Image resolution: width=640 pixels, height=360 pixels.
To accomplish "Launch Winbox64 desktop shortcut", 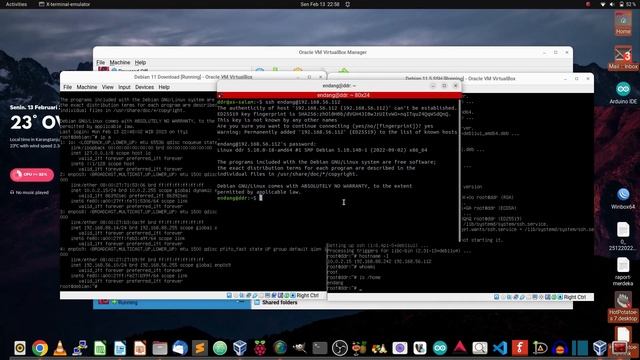I will tap(623, 199).
